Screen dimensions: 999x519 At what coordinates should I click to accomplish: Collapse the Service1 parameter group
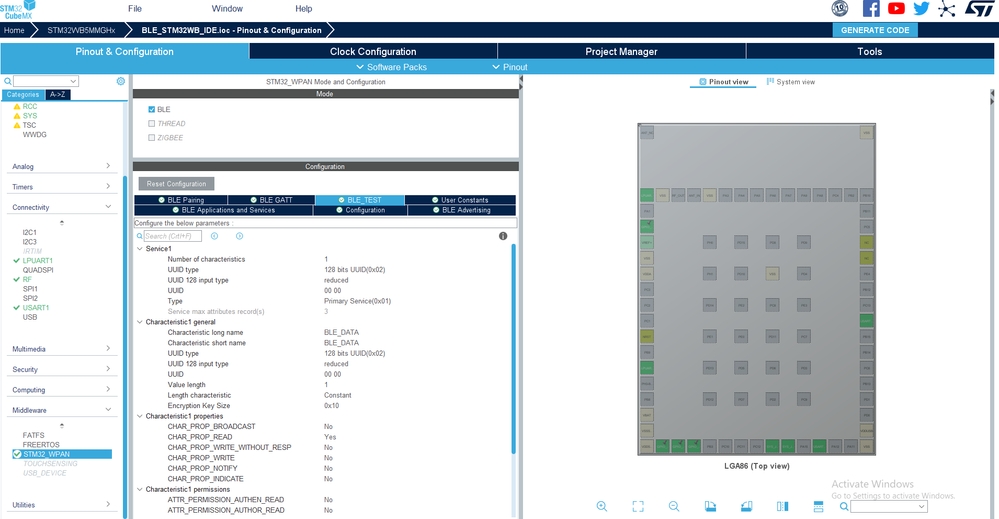tap(140, 249)
